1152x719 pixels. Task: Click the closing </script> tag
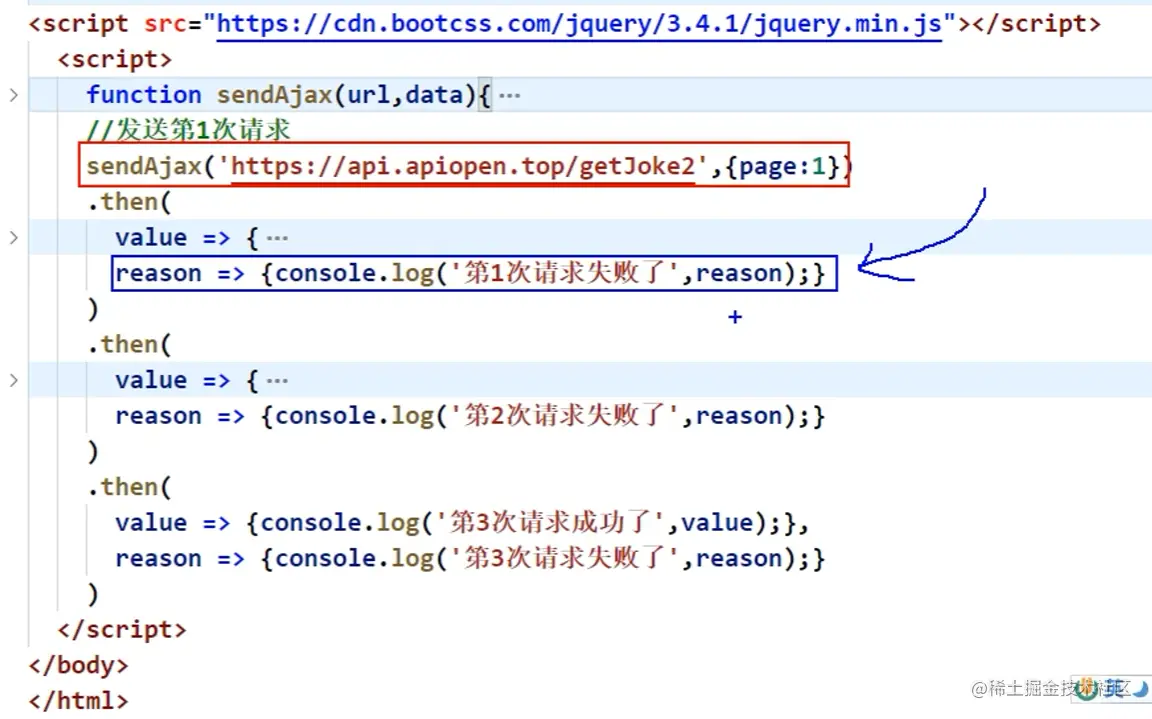122,629
